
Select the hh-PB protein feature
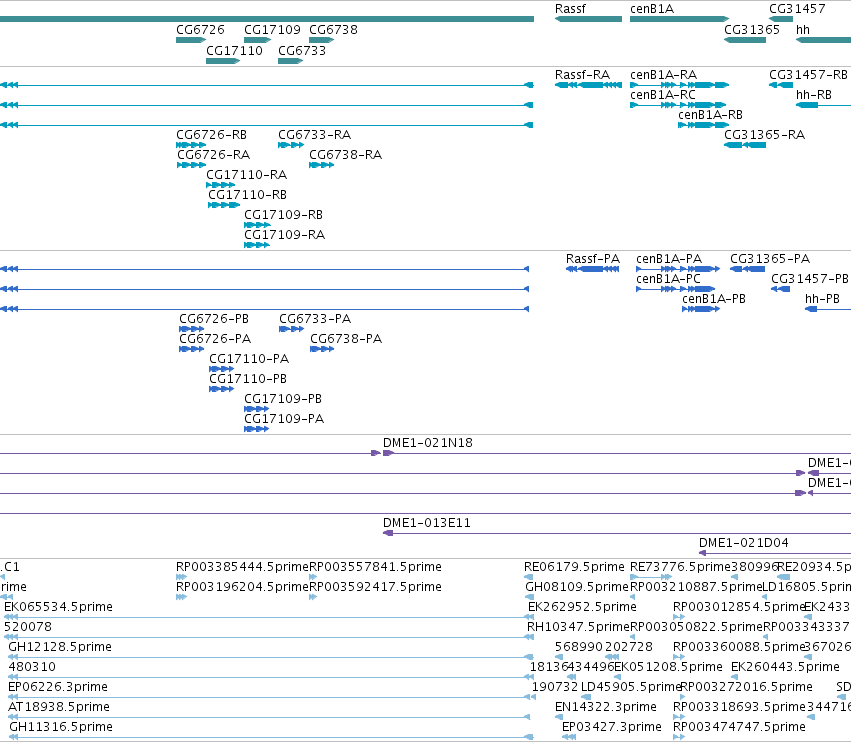[x=828, y=309]
